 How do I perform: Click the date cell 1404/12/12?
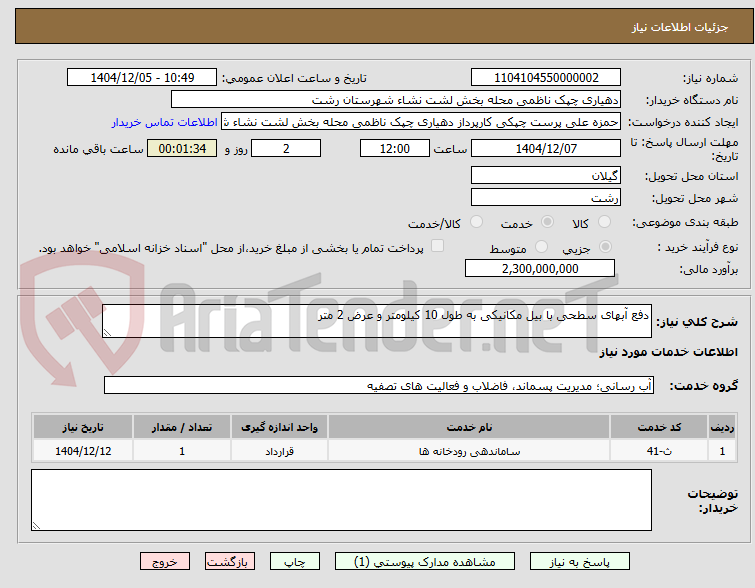(83, 451)
